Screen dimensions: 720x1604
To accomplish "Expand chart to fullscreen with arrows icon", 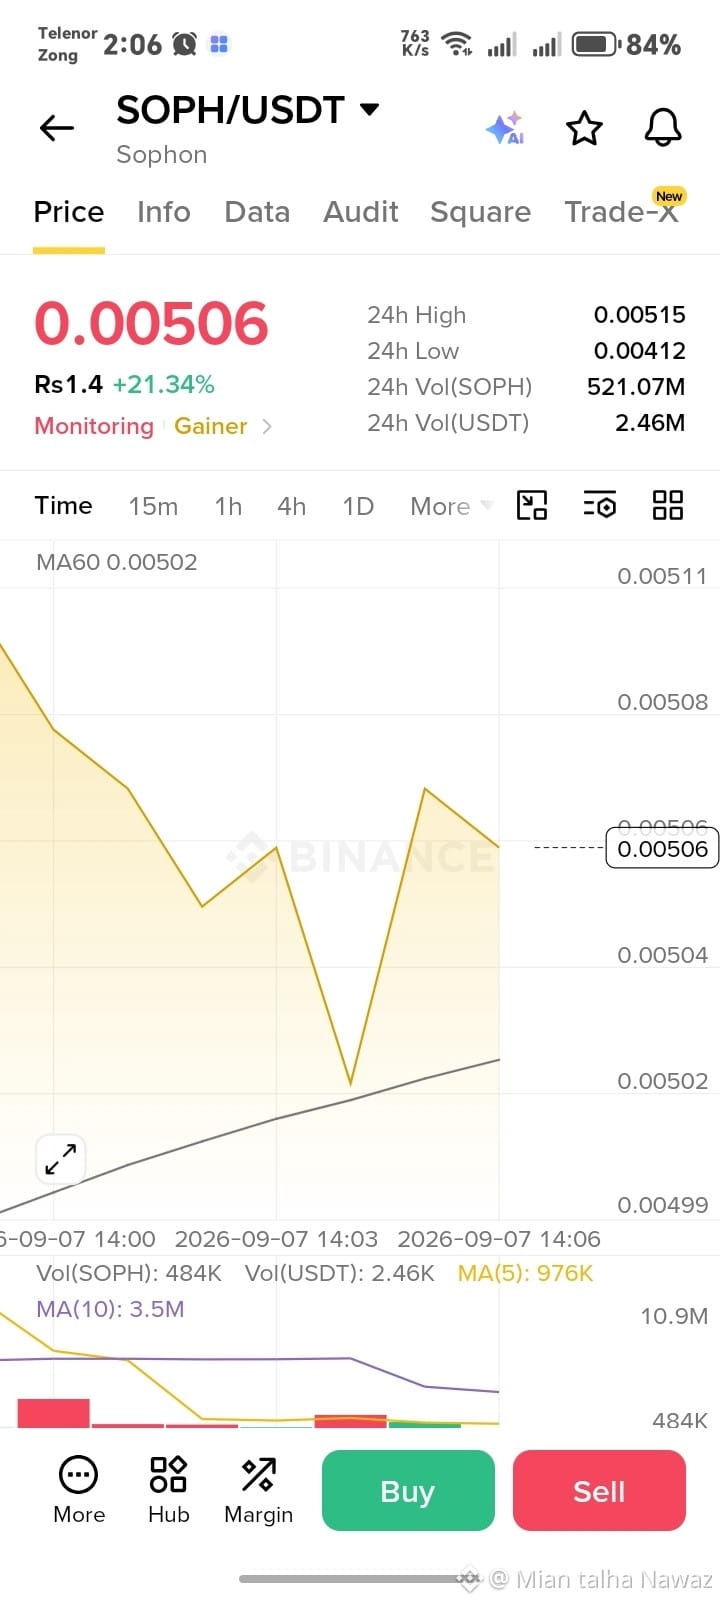I will pyautogui.click(x=60, y=1160).
